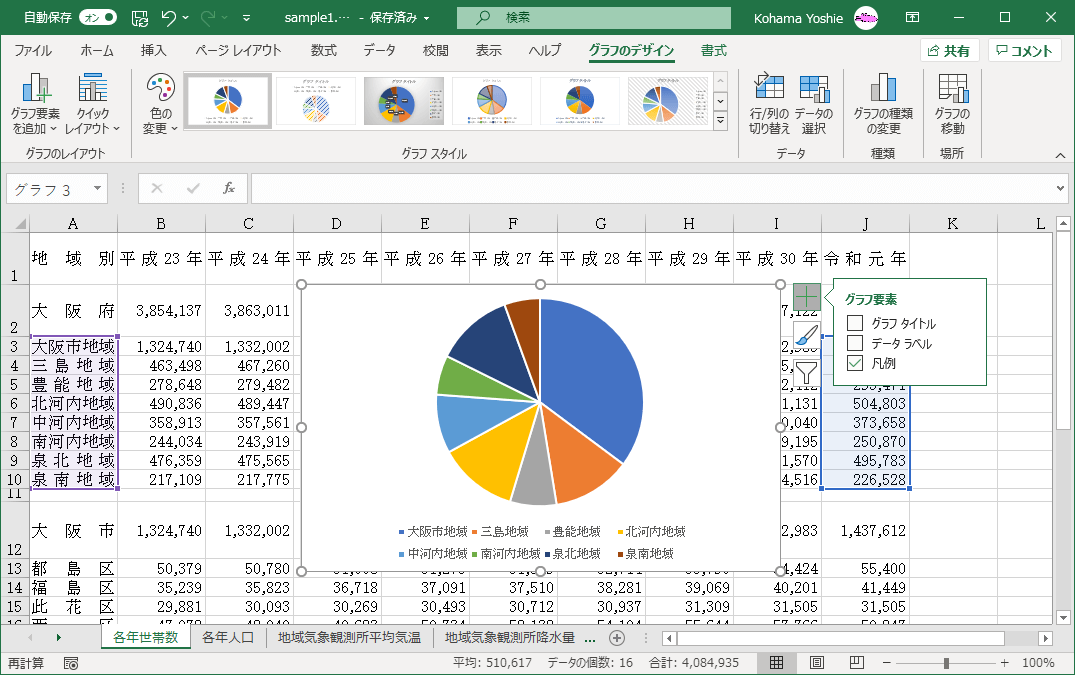Open Customize Quick Access Toolbar dropdown
Viewport: 1075px width, 675px height.
pos(247,18)
